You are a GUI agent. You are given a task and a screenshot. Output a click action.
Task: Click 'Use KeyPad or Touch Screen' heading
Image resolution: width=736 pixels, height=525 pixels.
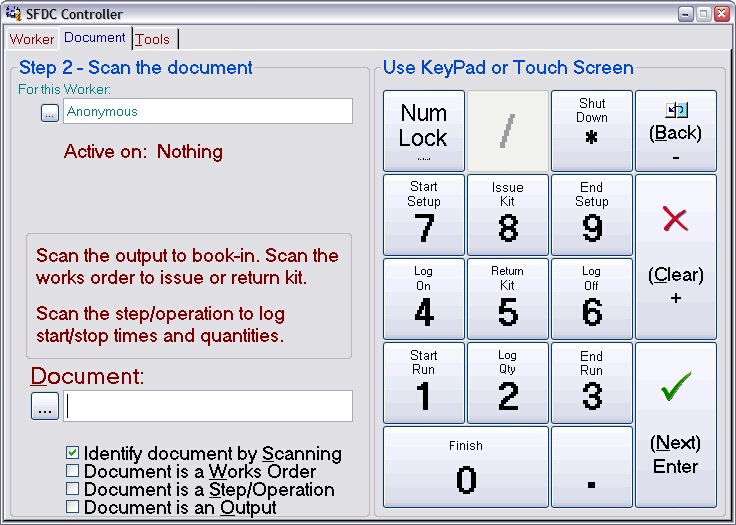pyautogui.click(x=508, y=68)
